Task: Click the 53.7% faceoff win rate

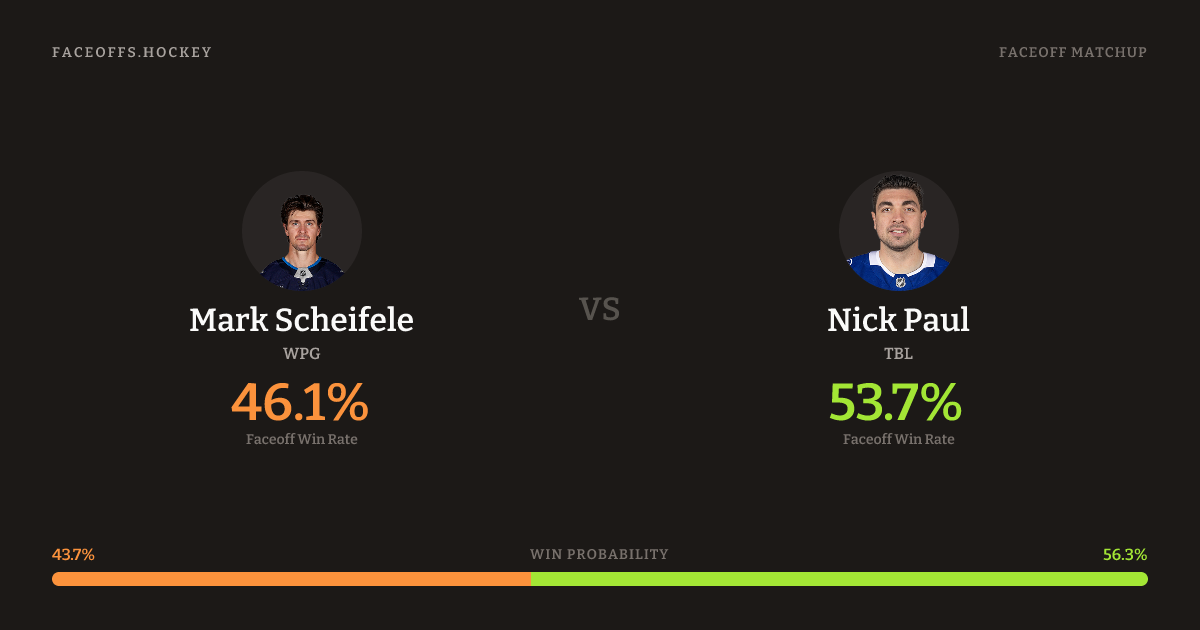Action: [896, 402]
